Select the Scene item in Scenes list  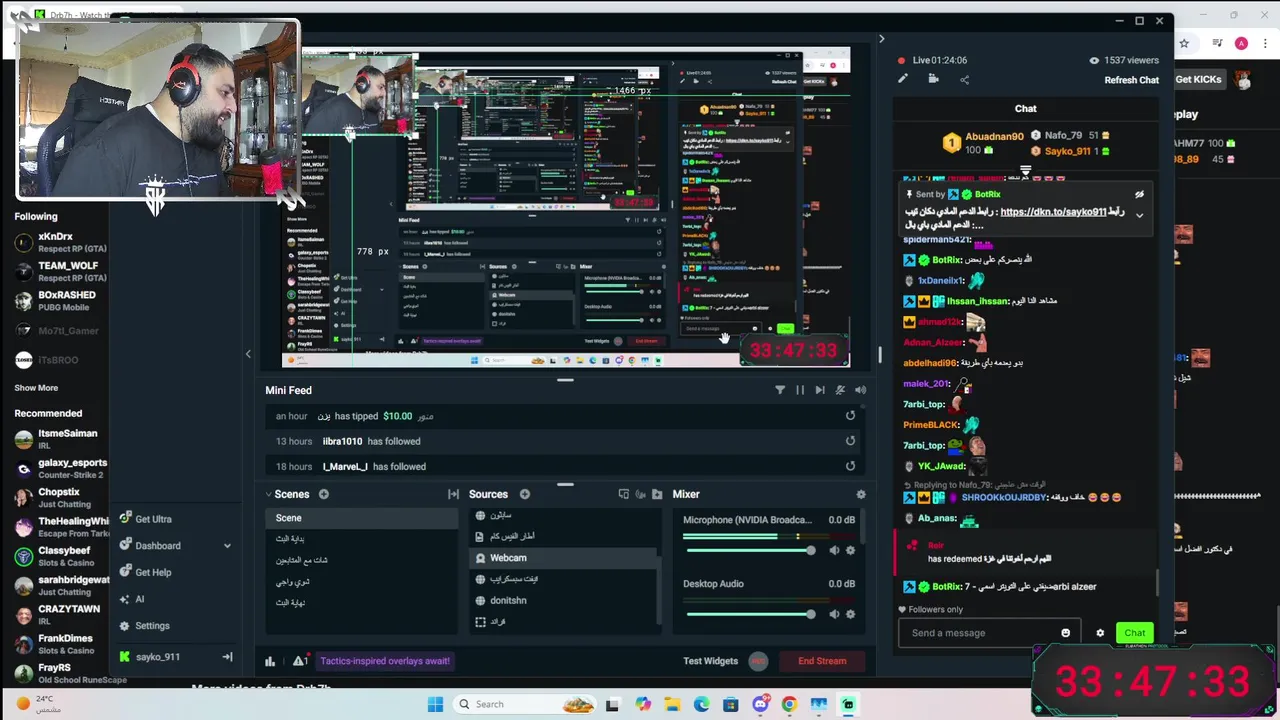coord(361,518)
